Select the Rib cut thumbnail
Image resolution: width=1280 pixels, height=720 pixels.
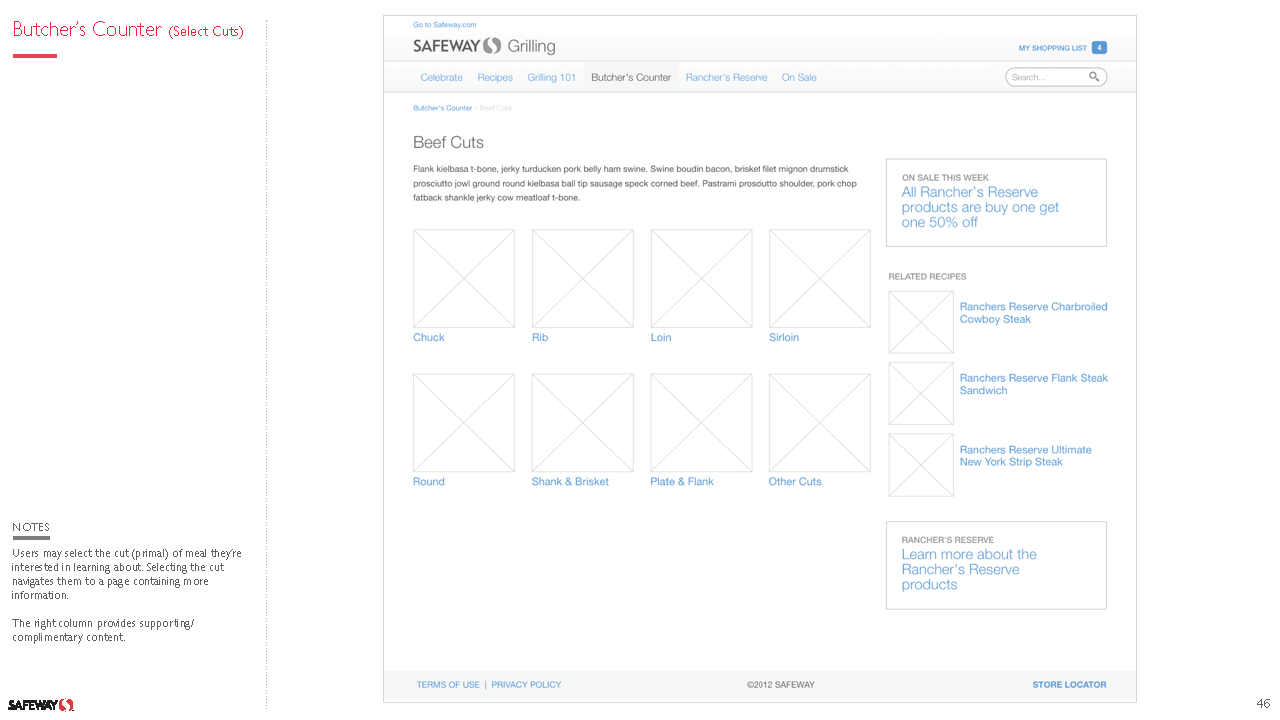click(583, 278)
